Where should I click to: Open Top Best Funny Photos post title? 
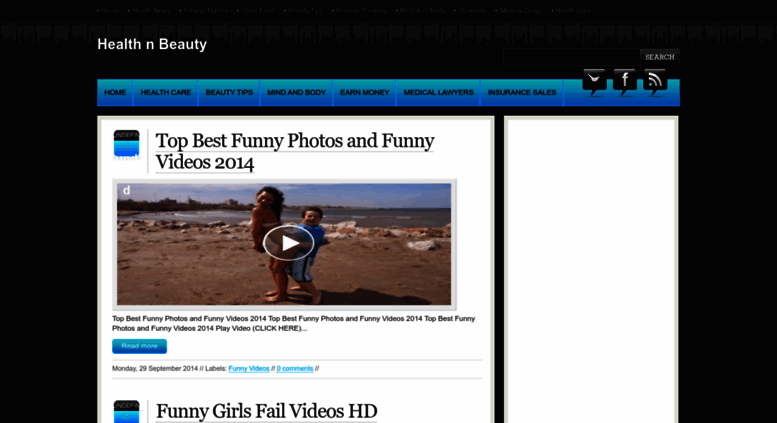click(295, 152)
